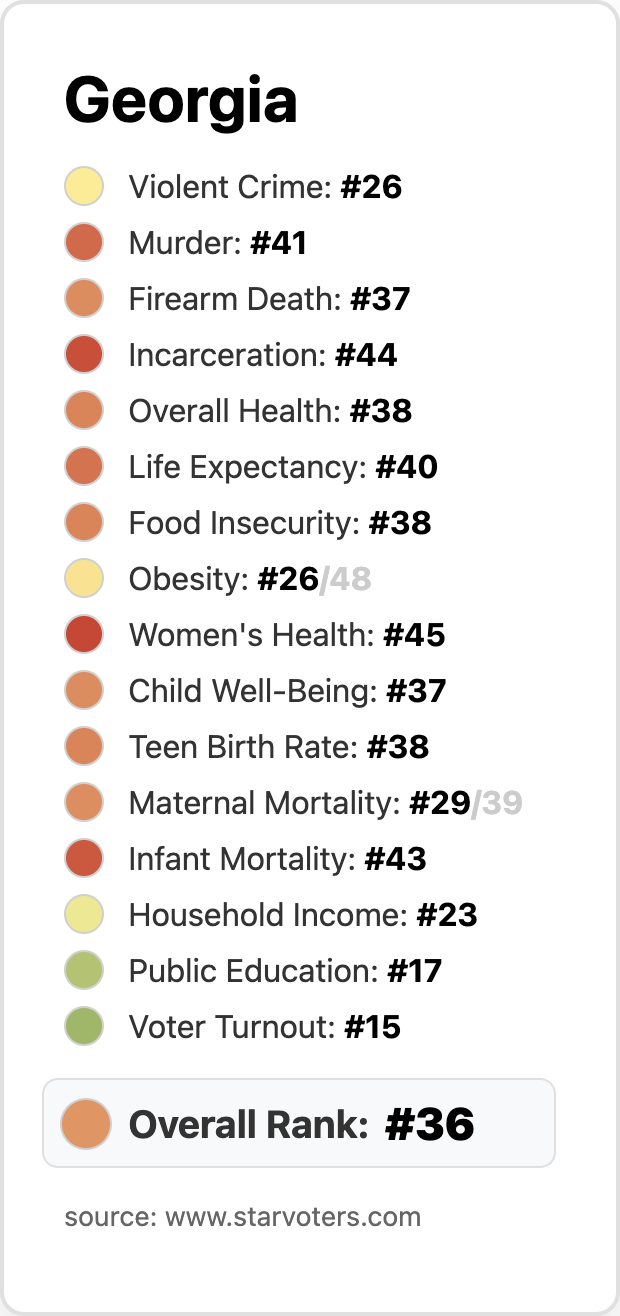Viewport: 620px width, 1316px height.
Task: Click the red dot beside Incarceration
Action: click(84, 355)
